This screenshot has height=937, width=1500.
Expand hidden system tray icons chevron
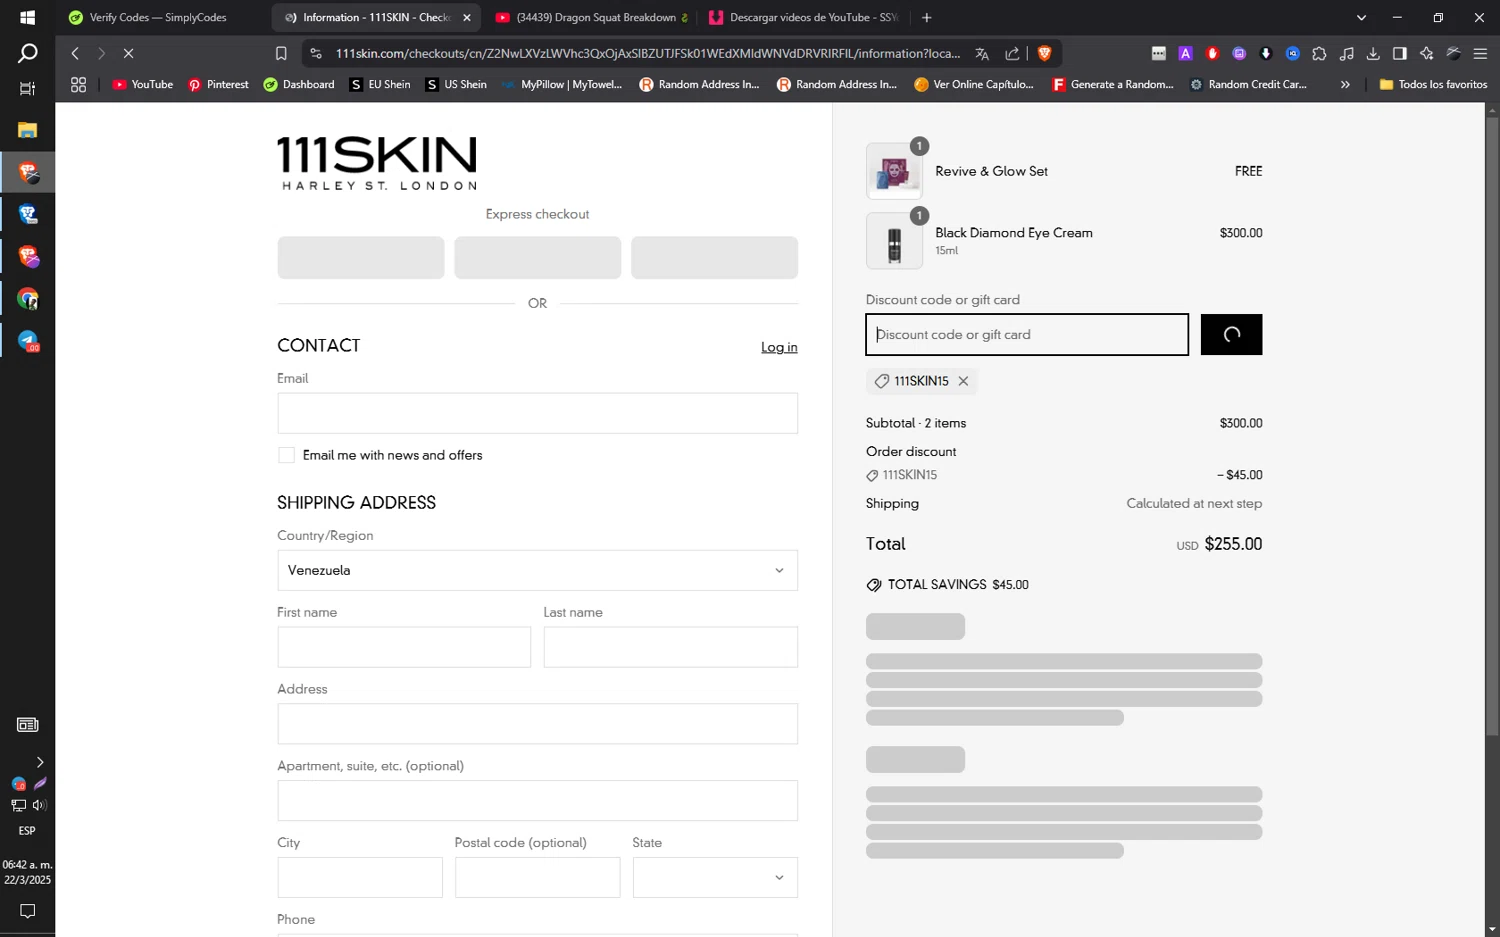(40, 762)
